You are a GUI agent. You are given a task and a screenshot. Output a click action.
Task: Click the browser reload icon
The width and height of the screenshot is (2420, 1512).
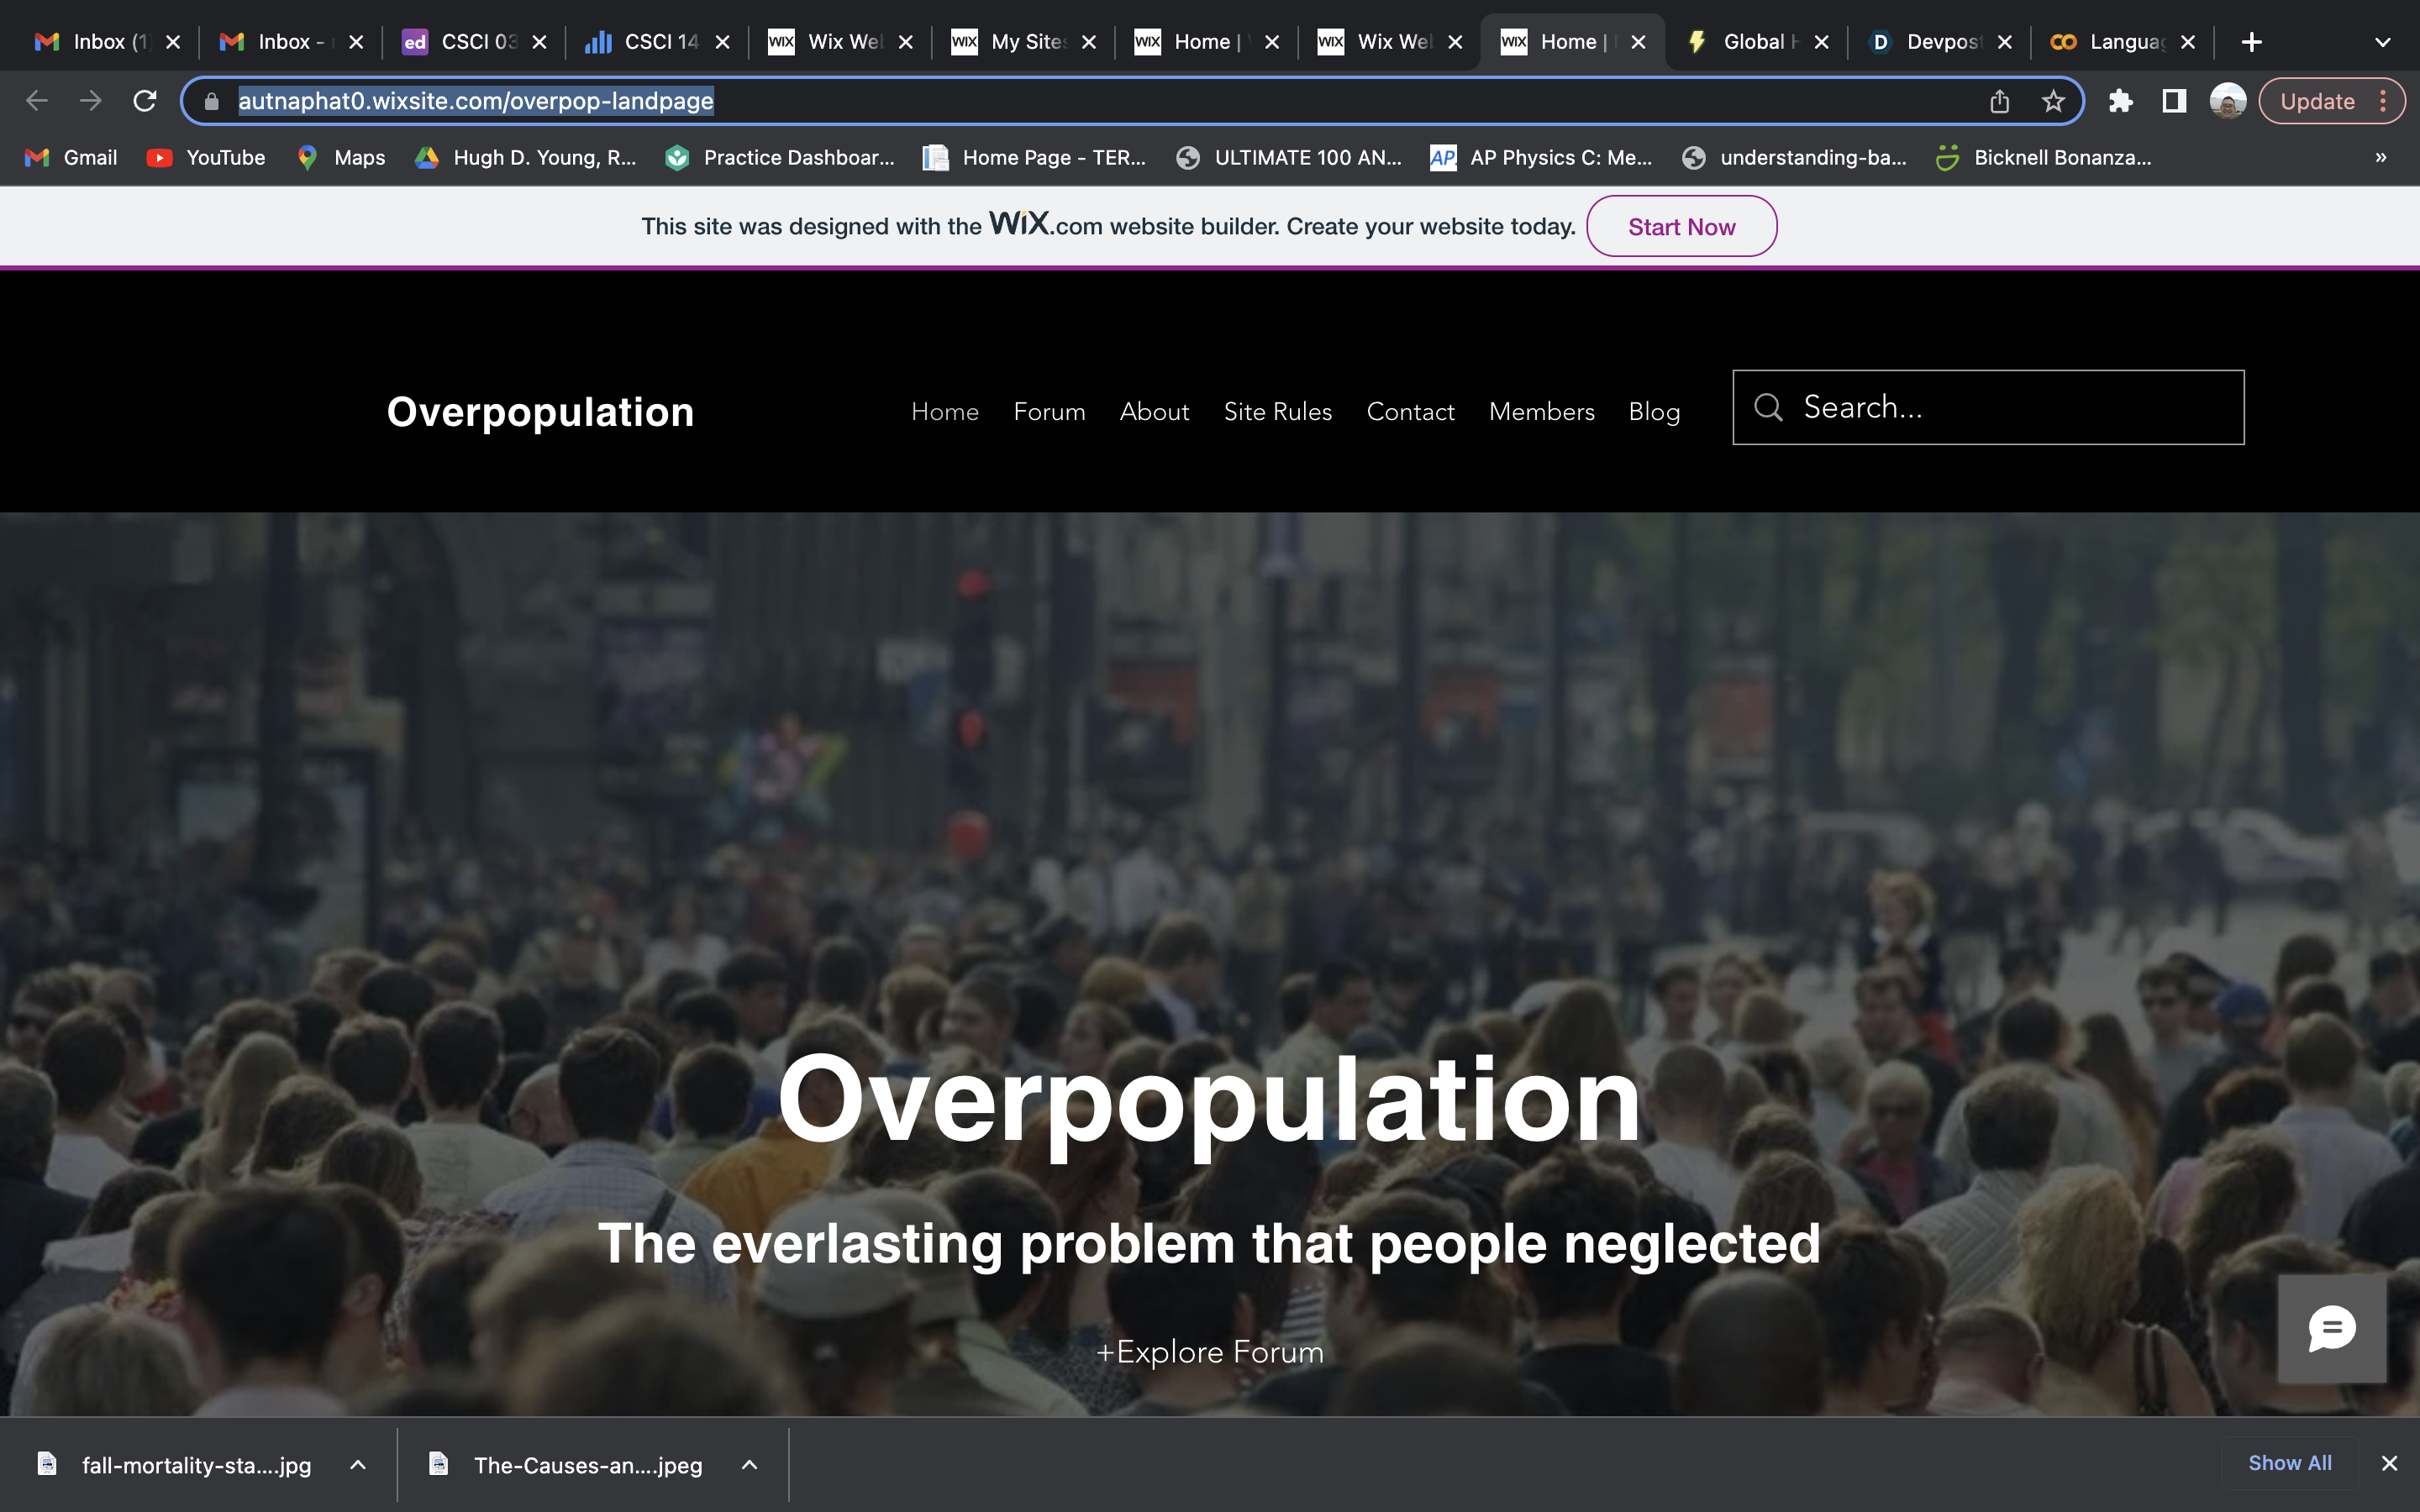145,101
